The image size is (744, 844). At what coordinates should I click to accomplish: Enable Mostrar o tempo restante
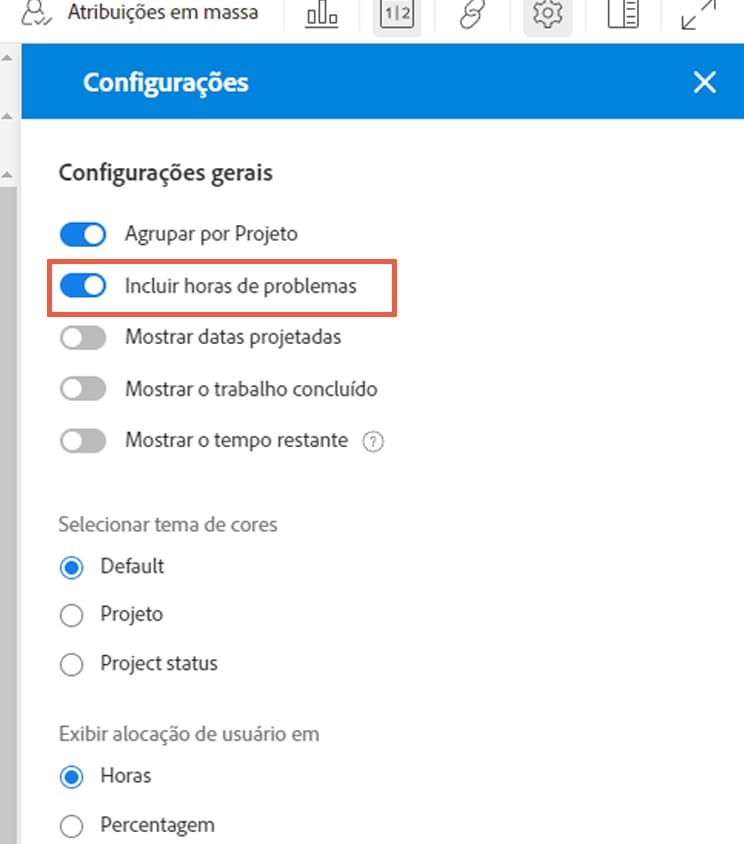click(x=82, y=440)
